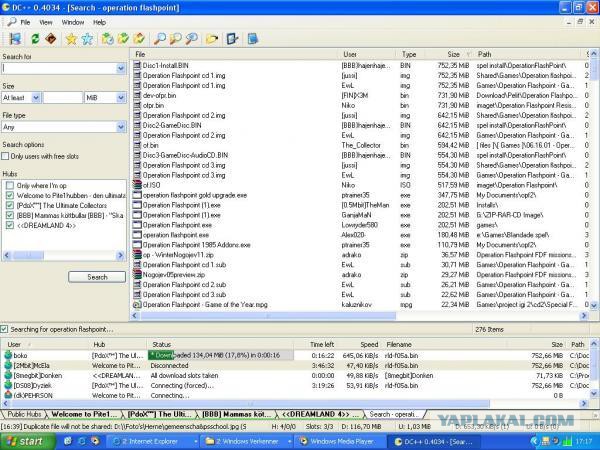Click green network tray icon
The width and height of the screenshot is (600, 450).
(x=569, y=441)
